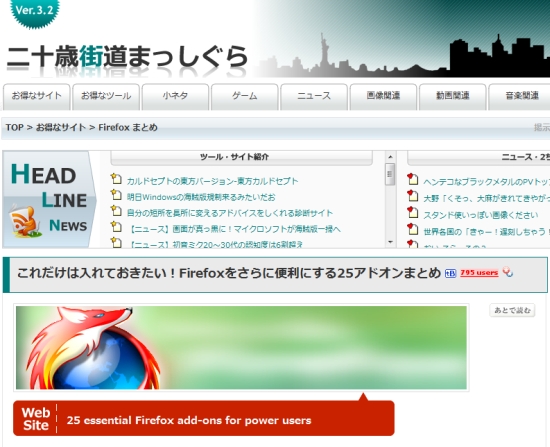Open the お得なツール navigation tab
The image size is (550, 447).
click(x=106, y=96)
